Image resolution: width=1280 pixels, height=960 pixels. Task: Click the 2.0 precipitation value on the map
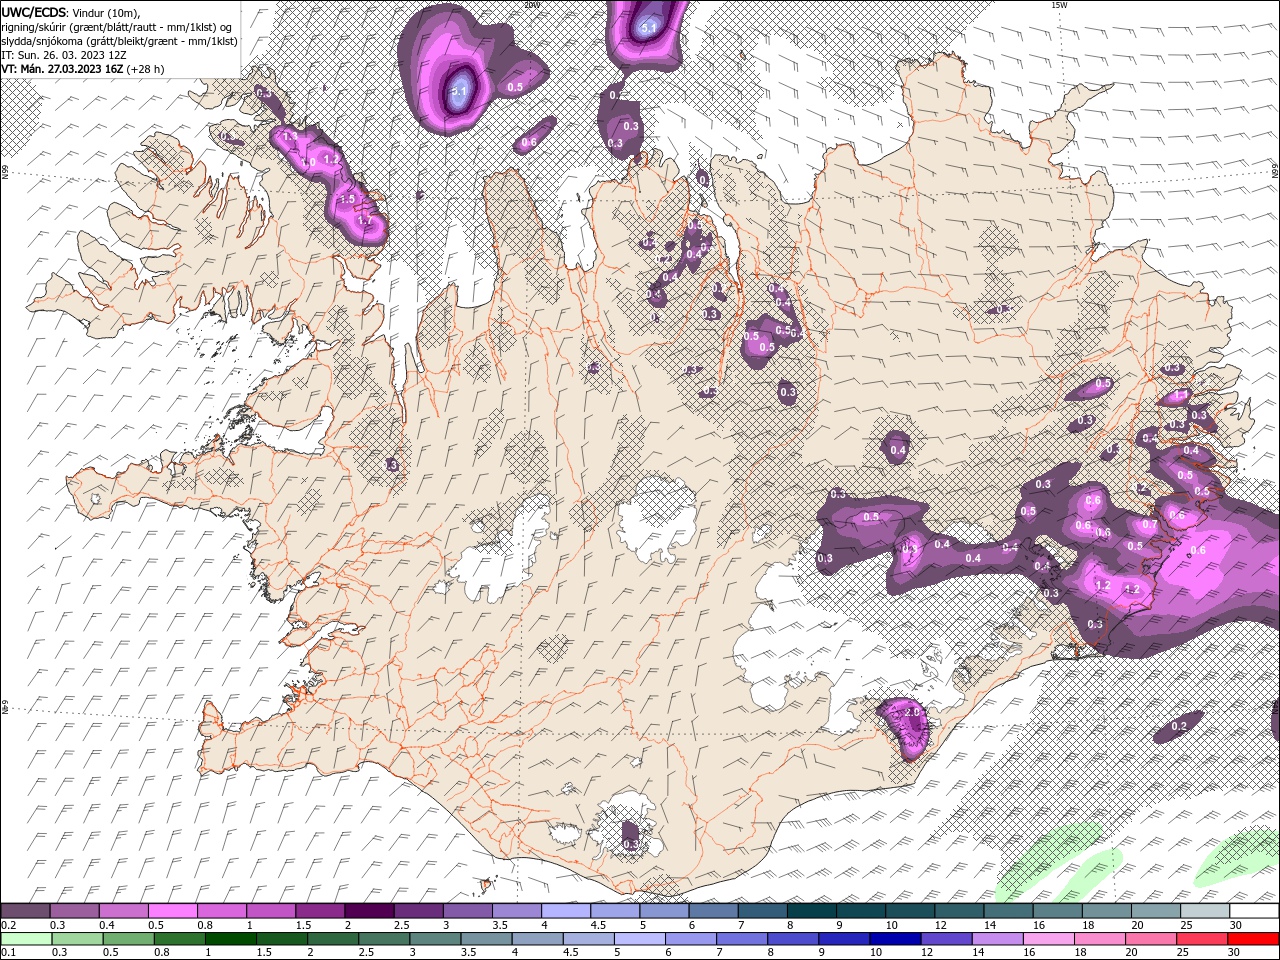911,712
